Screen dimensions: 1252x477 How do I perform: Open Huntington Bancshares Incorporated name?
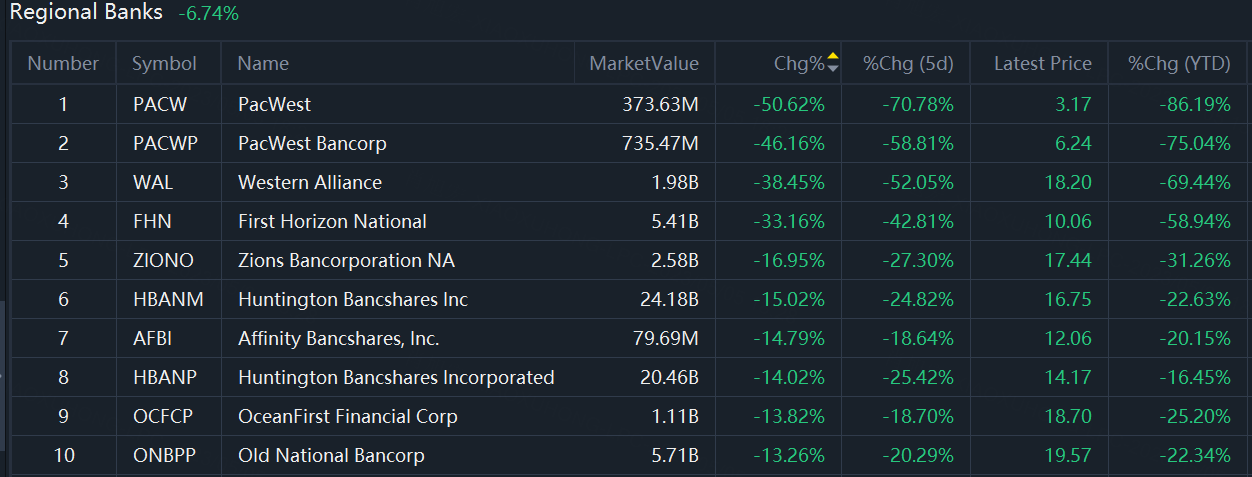[x=396, y=377]
